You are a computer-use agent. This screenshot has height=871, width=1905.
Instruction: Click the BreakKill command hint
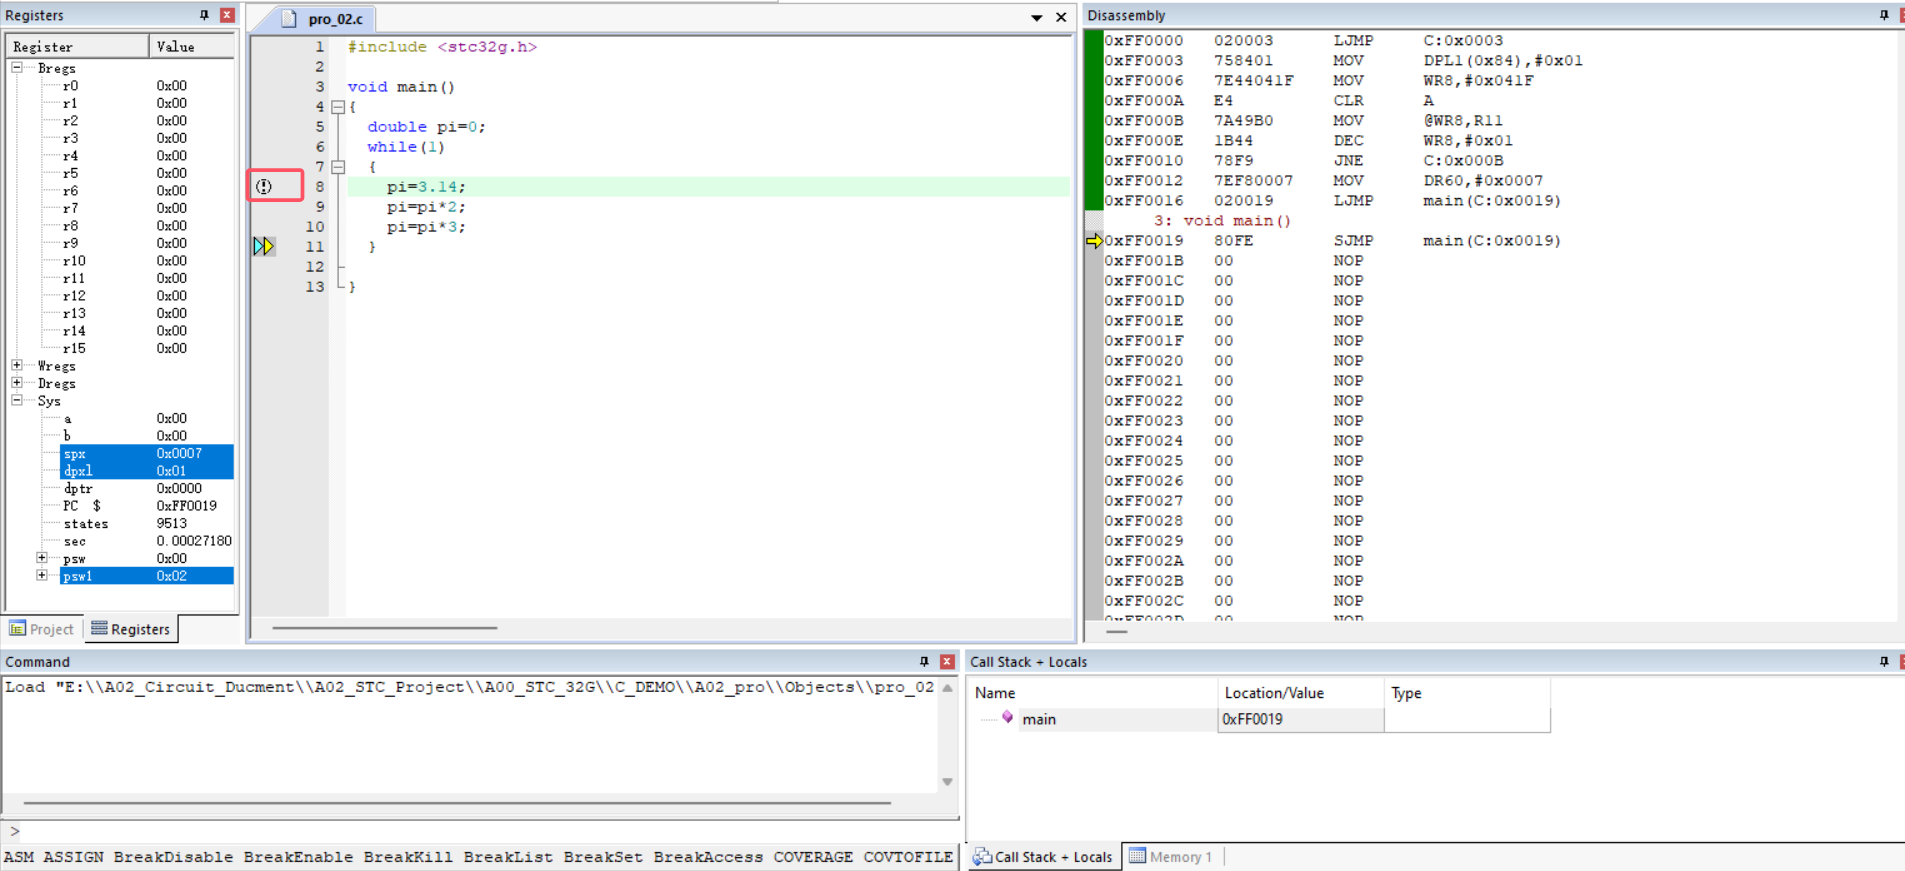click(408, 857)
